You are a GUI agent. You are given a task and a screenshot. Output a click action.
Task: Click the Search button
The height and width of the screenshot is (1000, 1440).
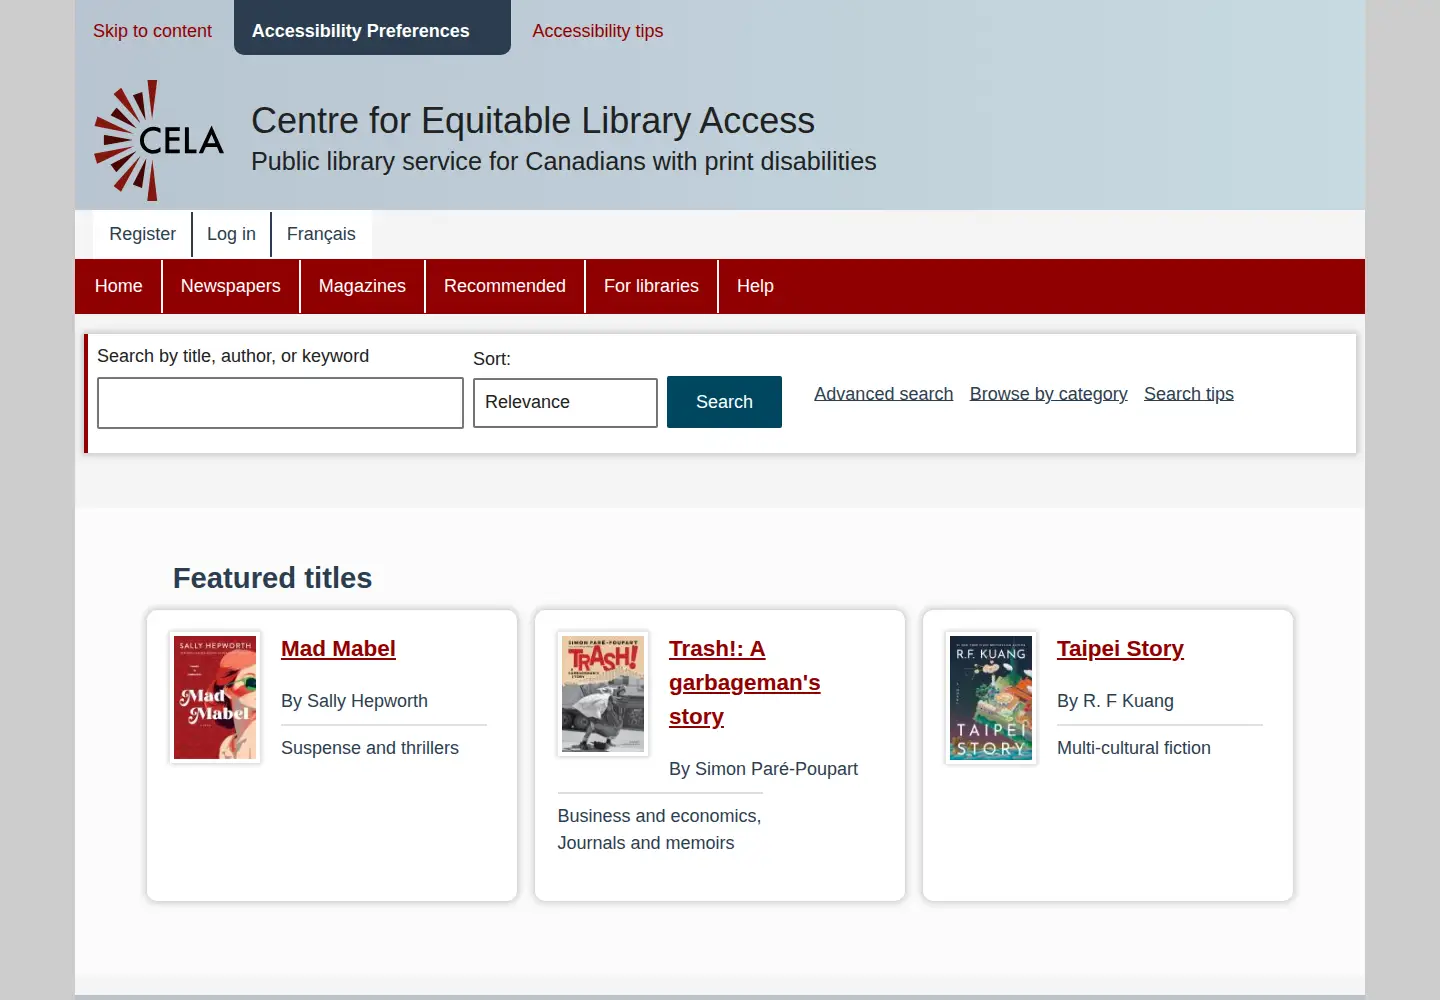click(724, 402)
